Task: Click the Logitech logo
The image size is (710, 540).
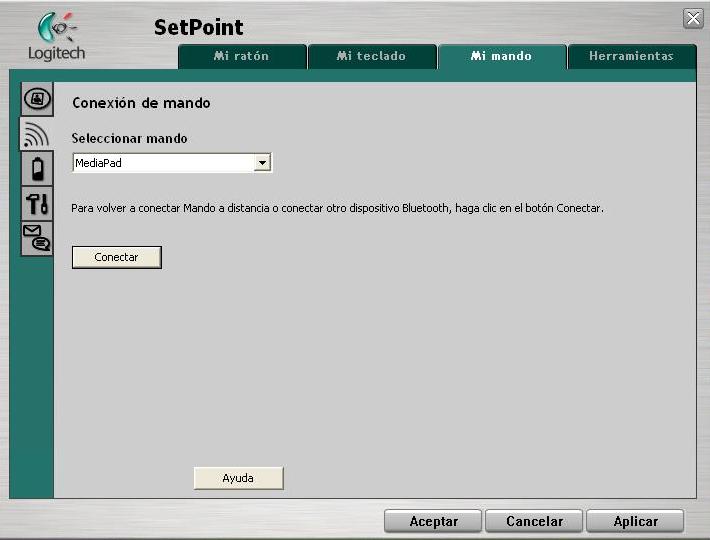Action: (56, 36)
